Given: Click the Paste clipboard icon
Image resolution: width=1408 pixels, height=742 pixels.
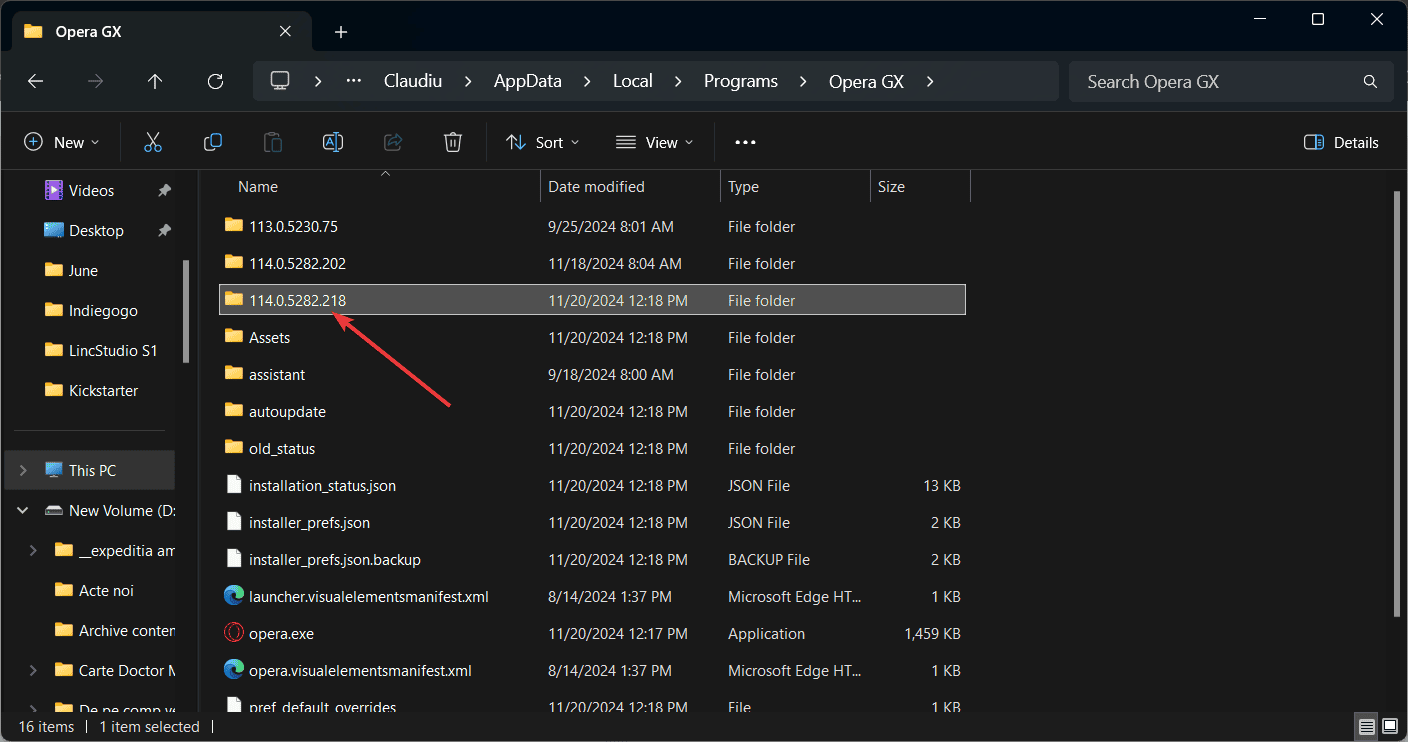Looking at the screenshot, I should [273, 142].
